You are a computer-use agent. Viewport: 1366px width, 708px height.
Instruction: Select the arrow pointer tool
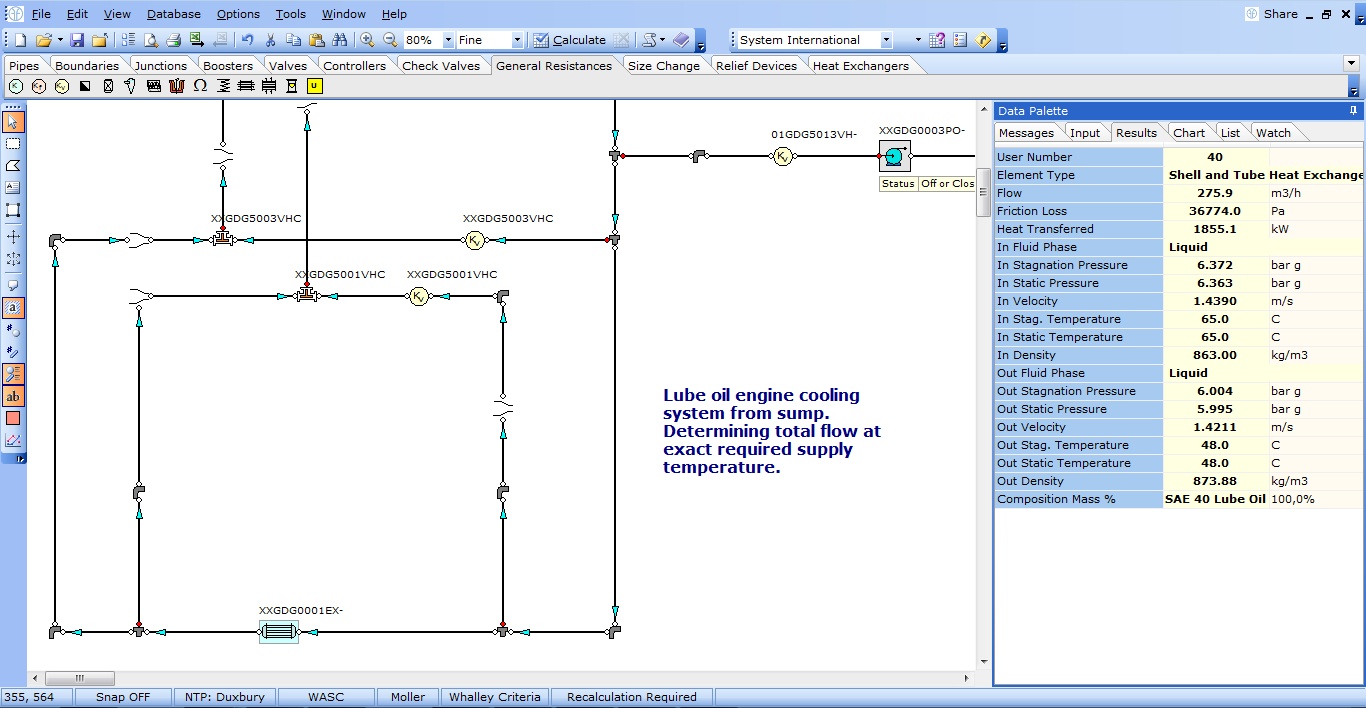(13, 122)
